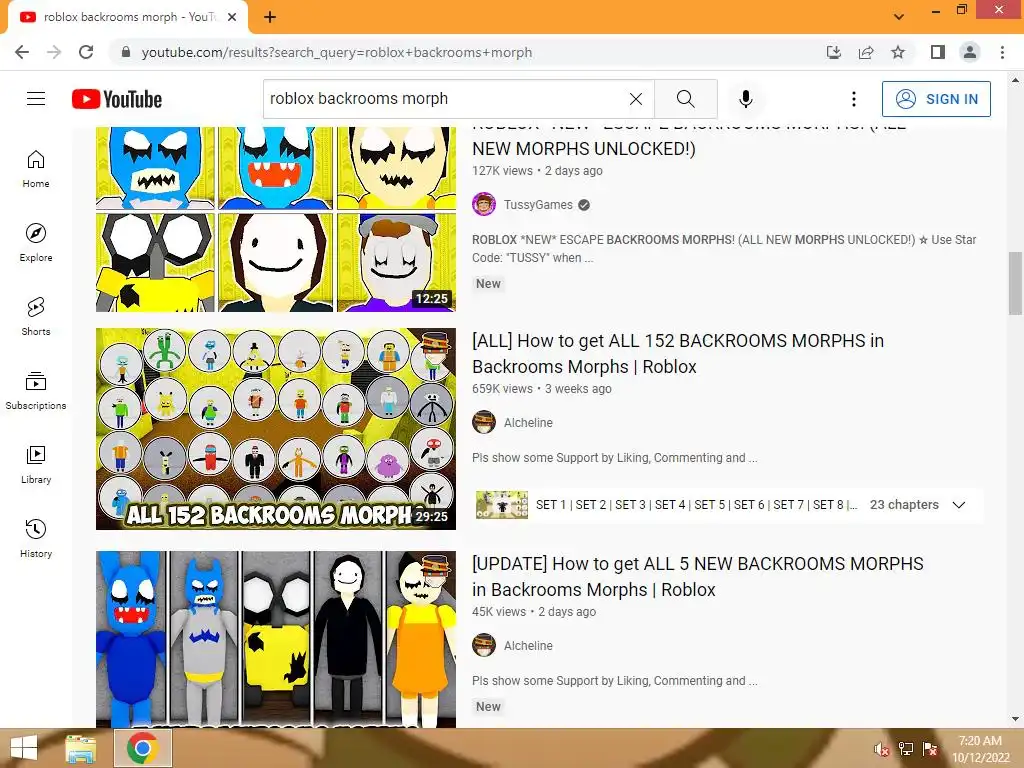Open Explore in the sidebar

pos(36,243)
